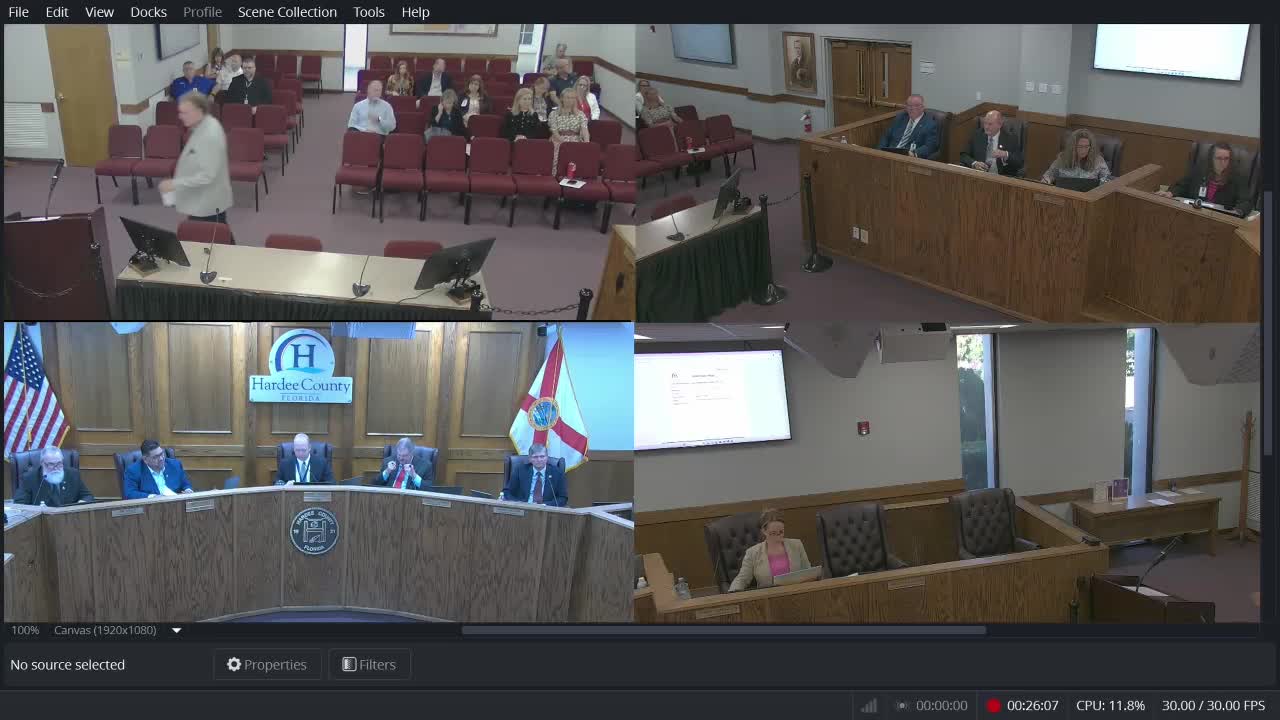Click the streaming status icon
Viewport: 1280px width, 720px height.
[902, 706]
